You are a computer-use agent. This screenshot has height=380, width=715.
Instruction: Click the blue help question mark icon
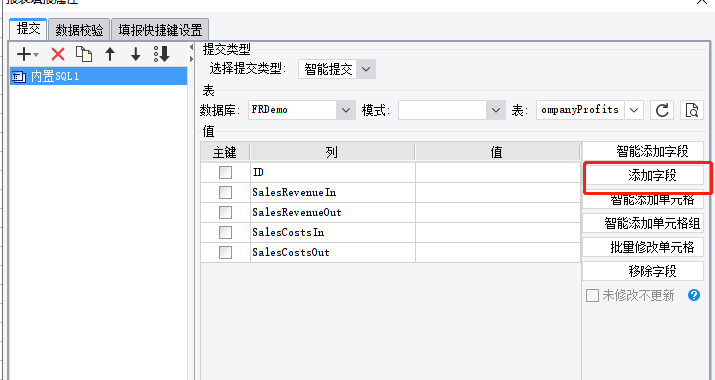click(x=694, y=295)
